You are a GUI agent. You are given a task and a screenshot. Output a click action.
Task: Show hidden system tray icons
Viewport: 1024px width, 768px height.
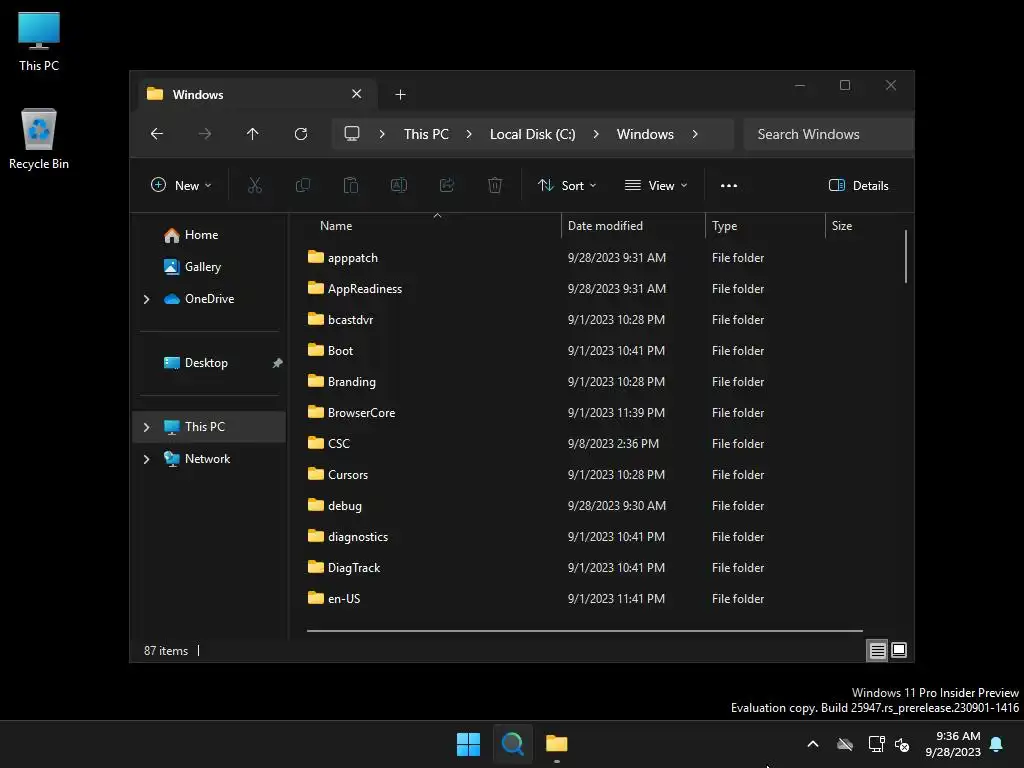[813, 744]
